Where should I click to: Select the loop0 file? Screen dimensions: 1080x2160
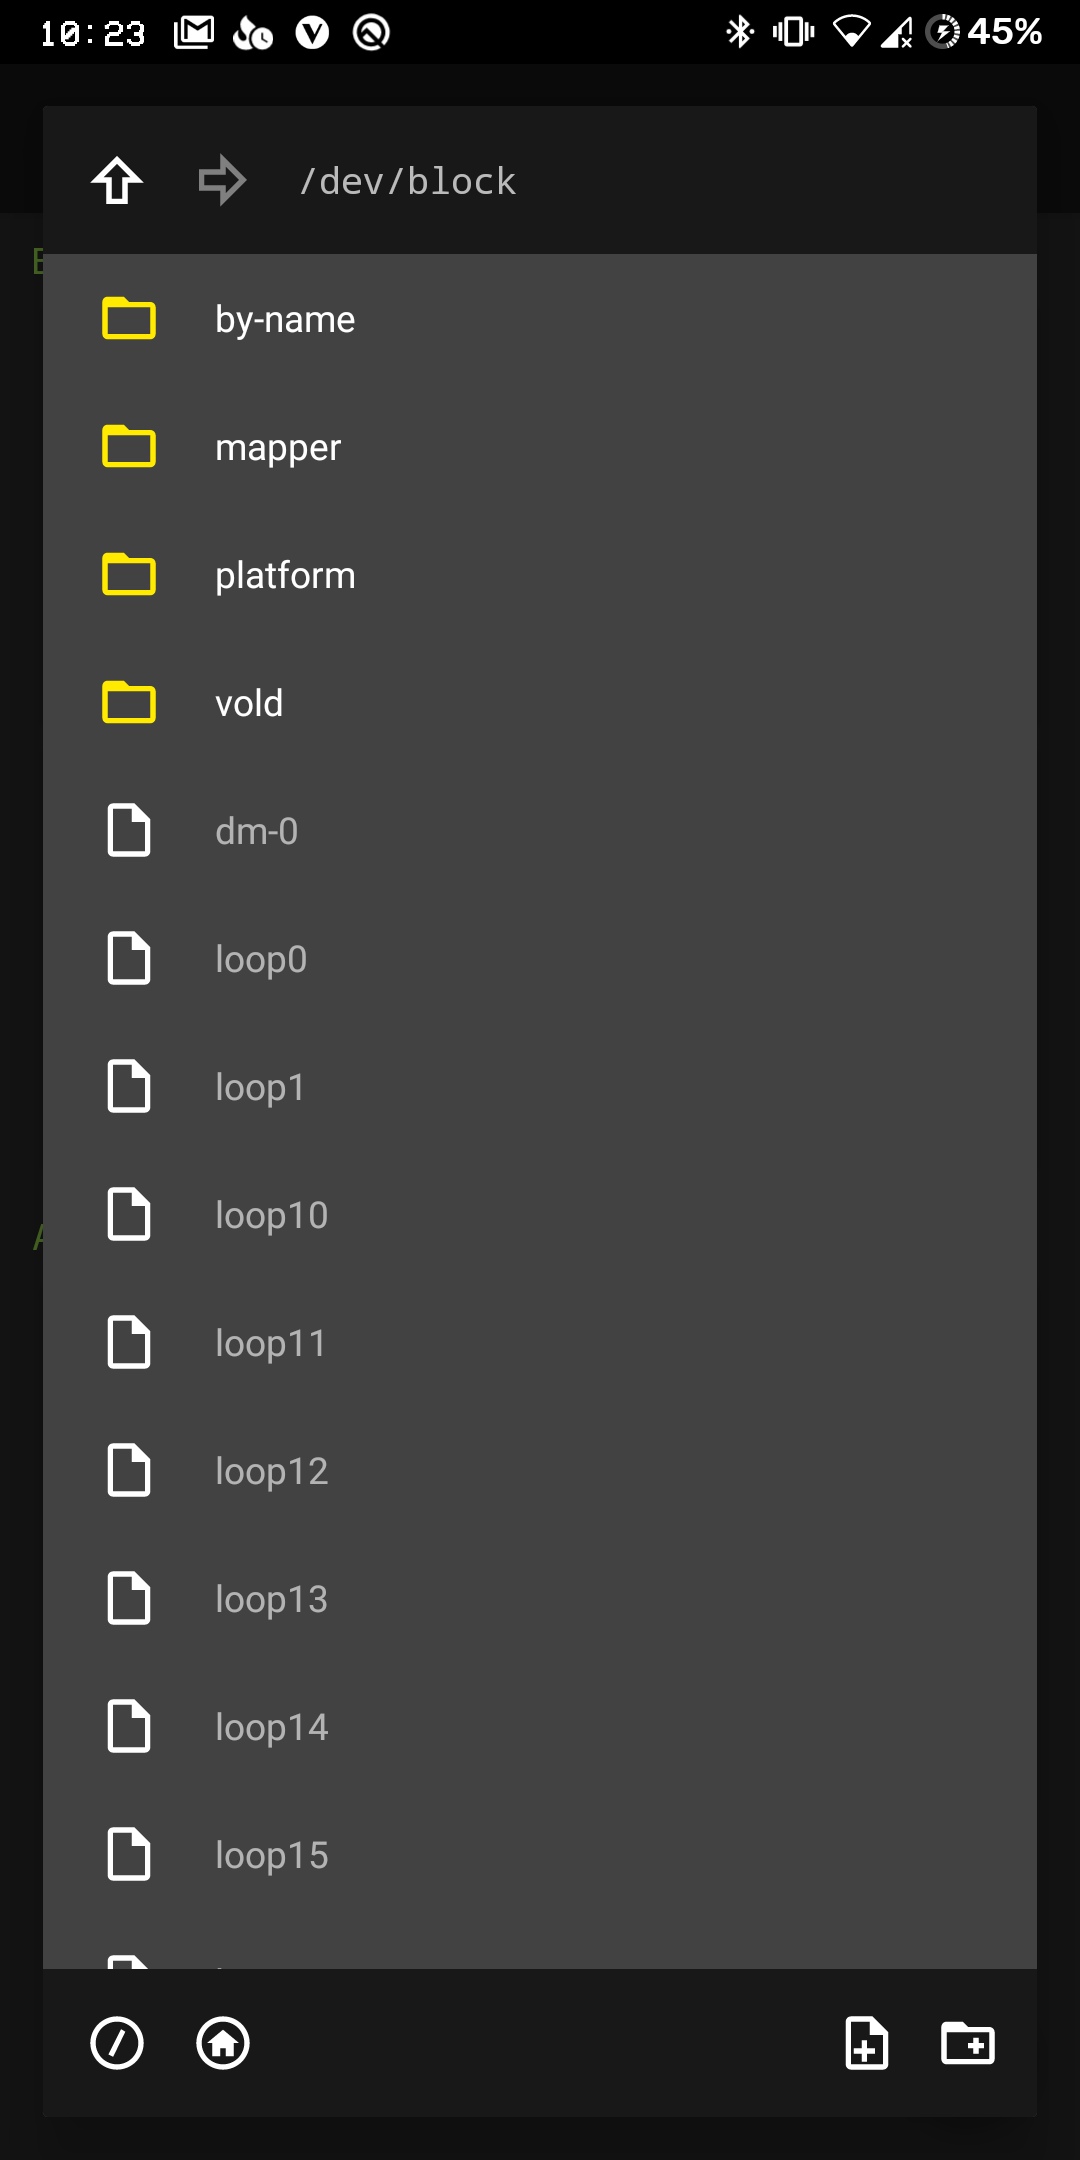[540, 959]
